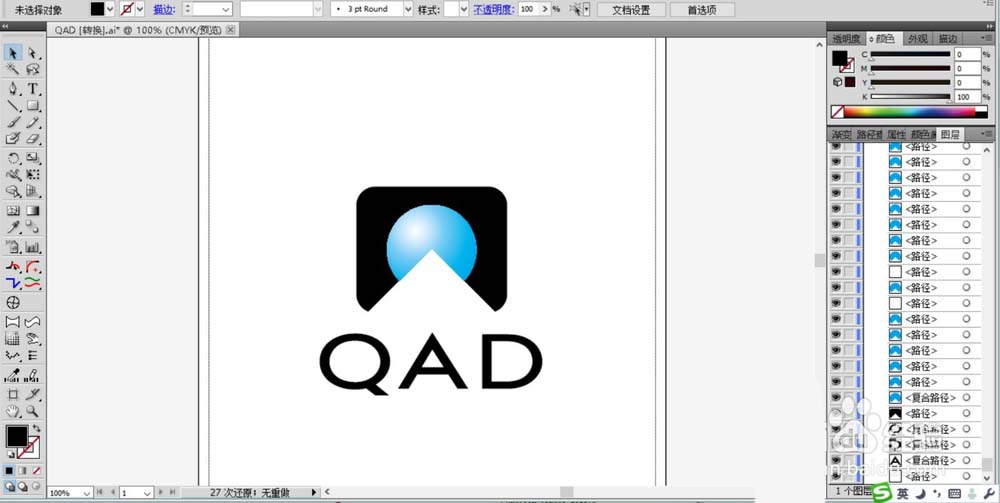Toggle visibility of the blue 复合路径 layer
The image size is (1000, 503).
point(836,398)
